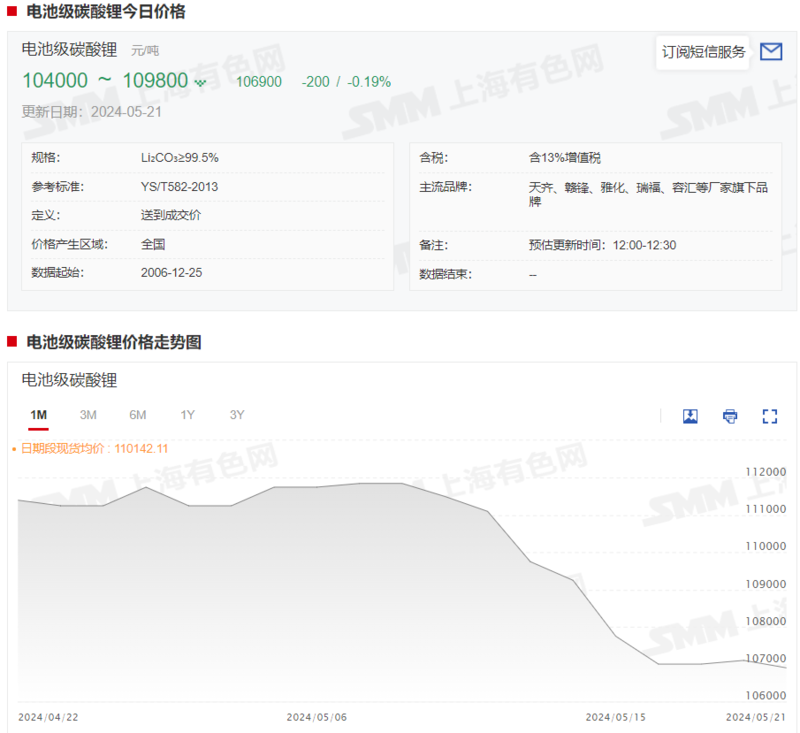This screenshot has height=733, width=800.
Task: Click the 106900 average price
Action: tap(259, 82)
